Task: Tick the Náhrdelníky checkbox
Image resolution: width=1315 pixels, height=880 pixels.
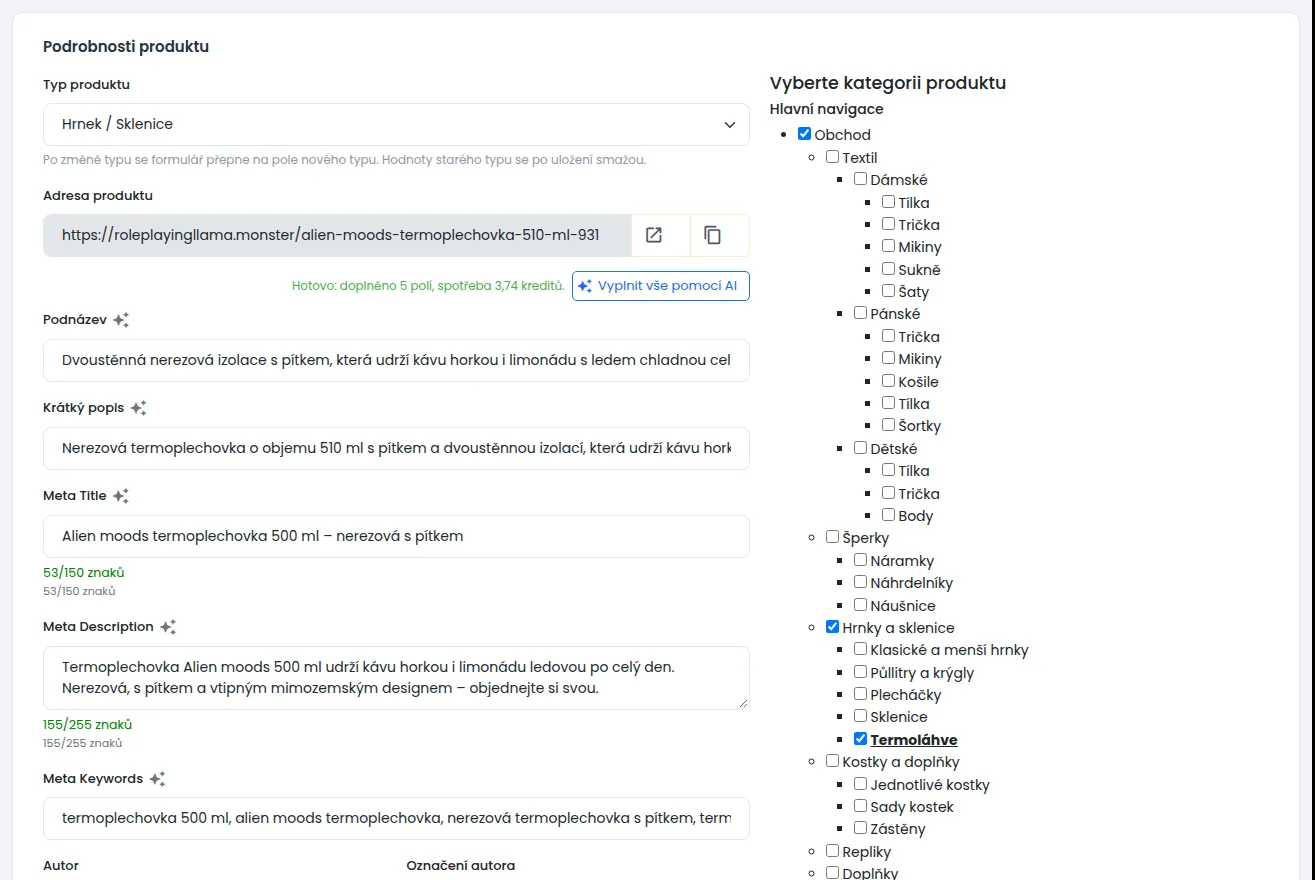Action: tap(860, 582)
